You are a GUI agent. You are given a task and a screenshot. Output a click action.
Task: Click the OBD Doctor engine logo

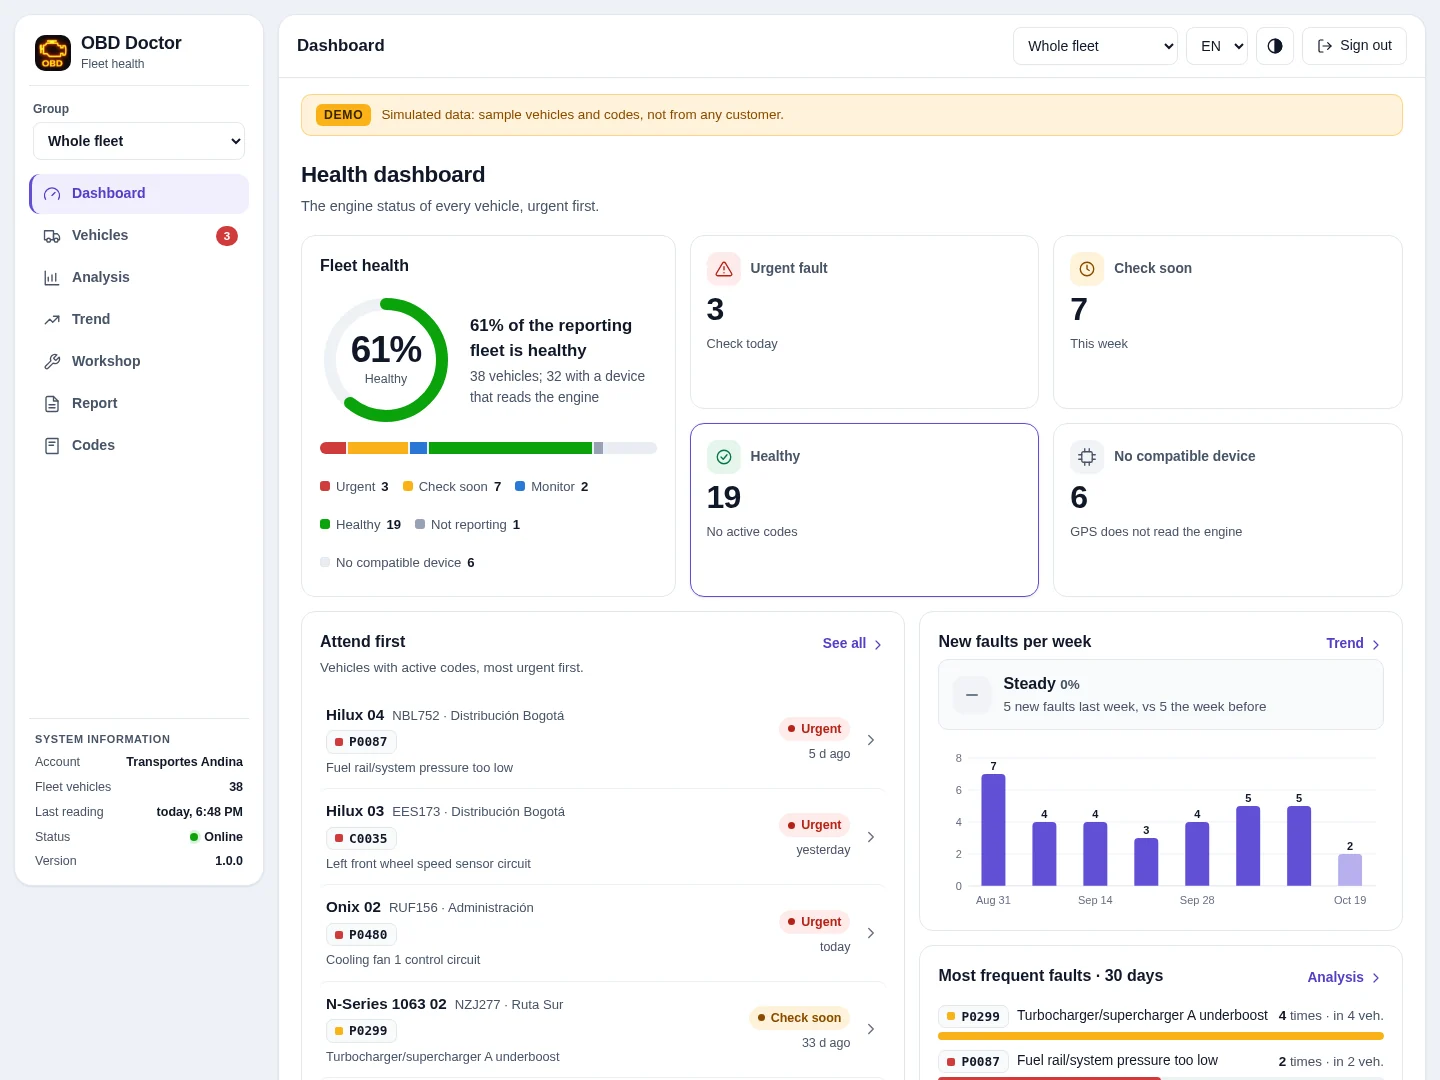(53, 53)
